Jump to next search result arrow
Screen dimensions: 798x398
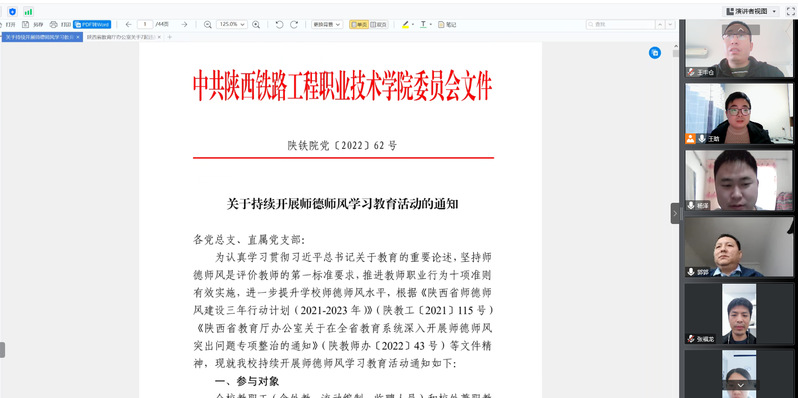[671, 24]
